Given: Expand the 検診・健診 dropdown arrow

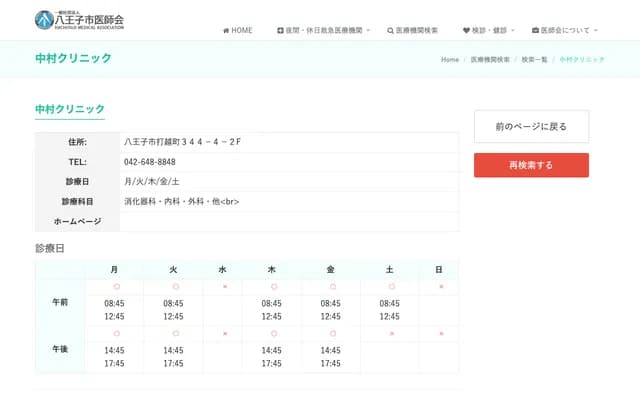Looking at the screenshot, I should coord(515,31).
